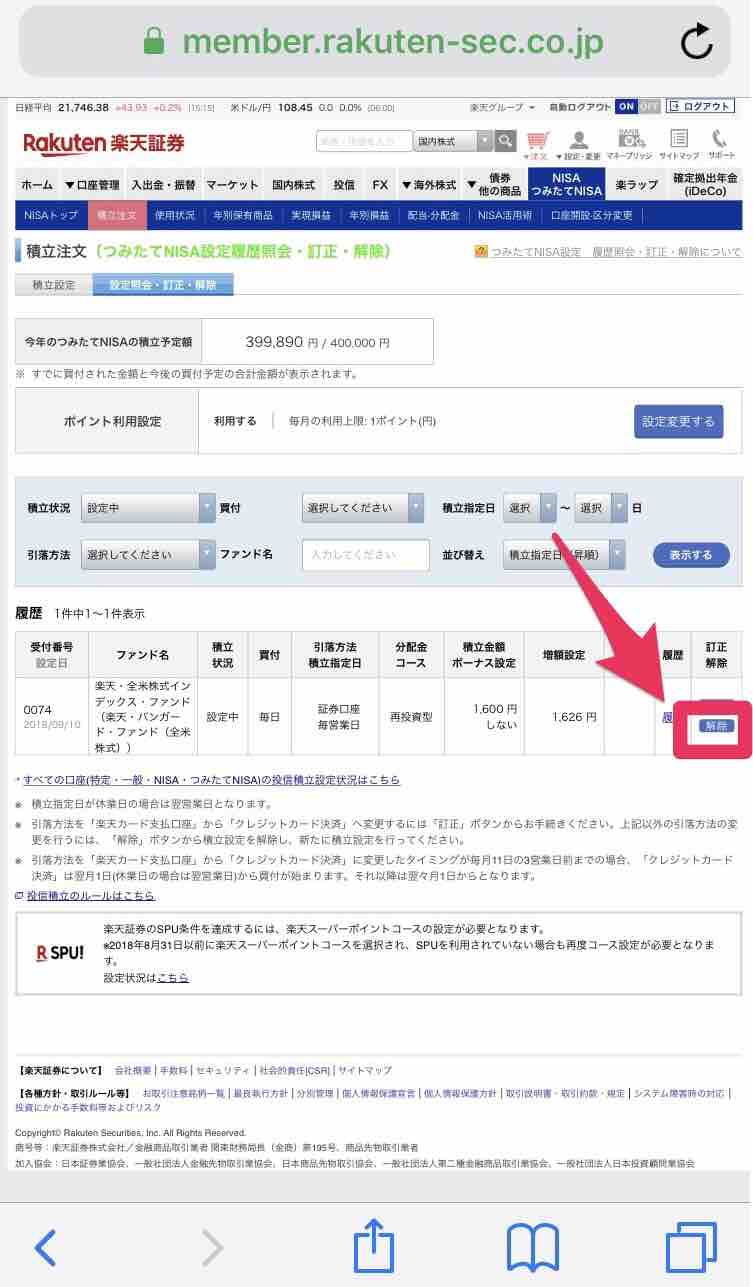The width and height of the screenshot is (753, 1287).
Task: Click the header stock search input field
Action: pyautogui.click(x=364, y=141)
